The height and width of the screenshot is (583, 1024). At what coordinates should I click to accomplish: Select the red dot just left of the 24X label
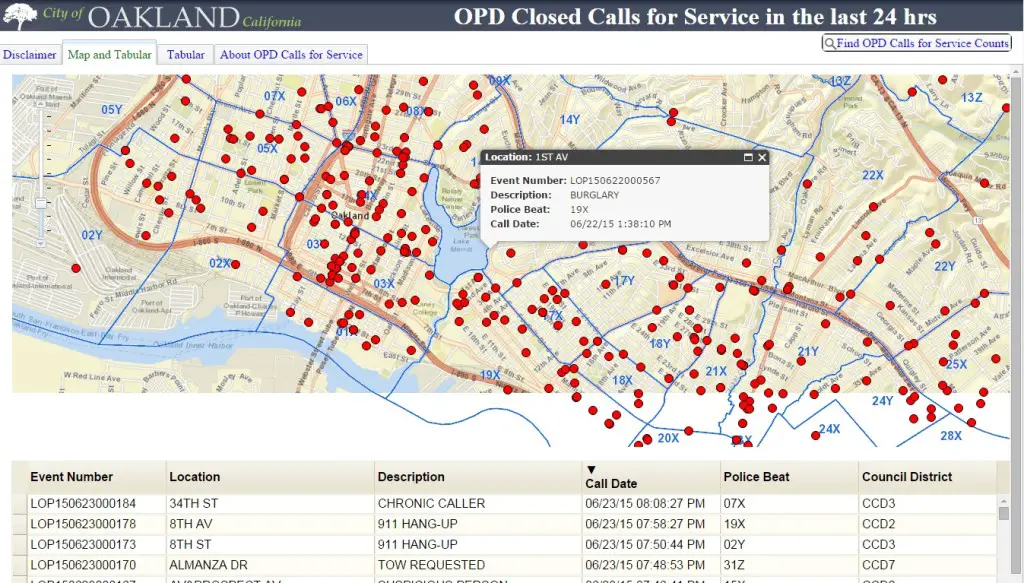click(815, 435)
